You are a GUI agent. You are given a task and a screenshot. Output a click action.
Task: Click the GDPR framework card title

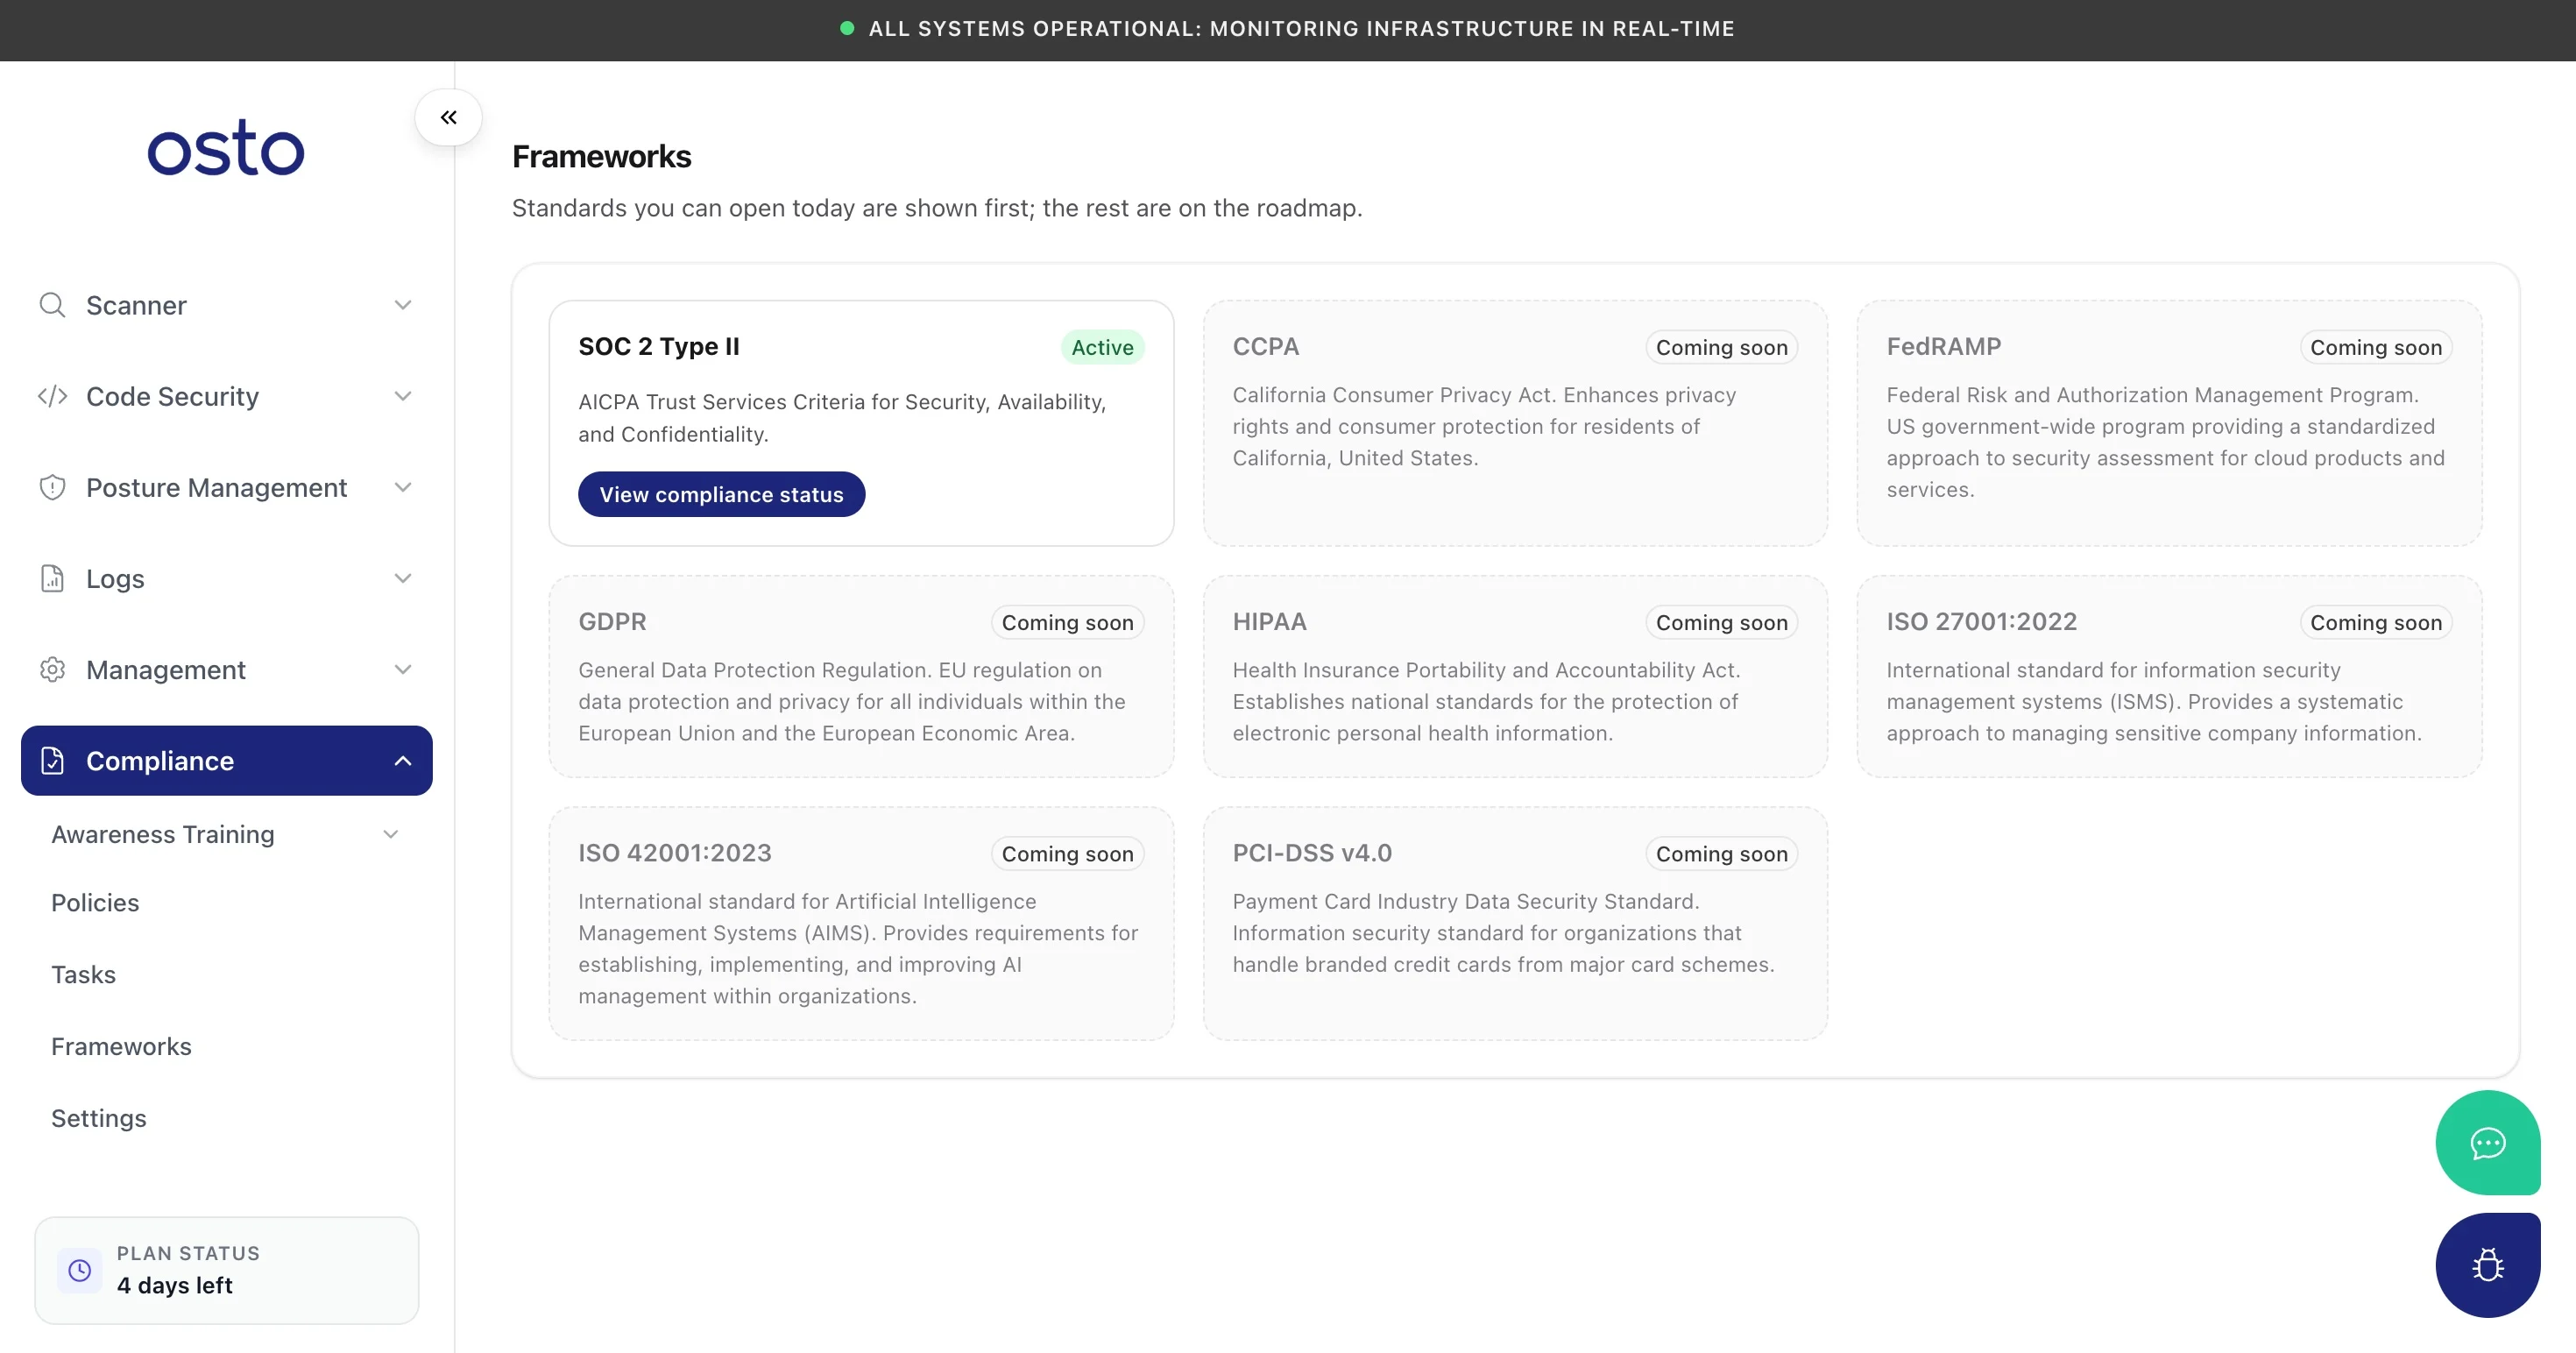coord(612,621)
